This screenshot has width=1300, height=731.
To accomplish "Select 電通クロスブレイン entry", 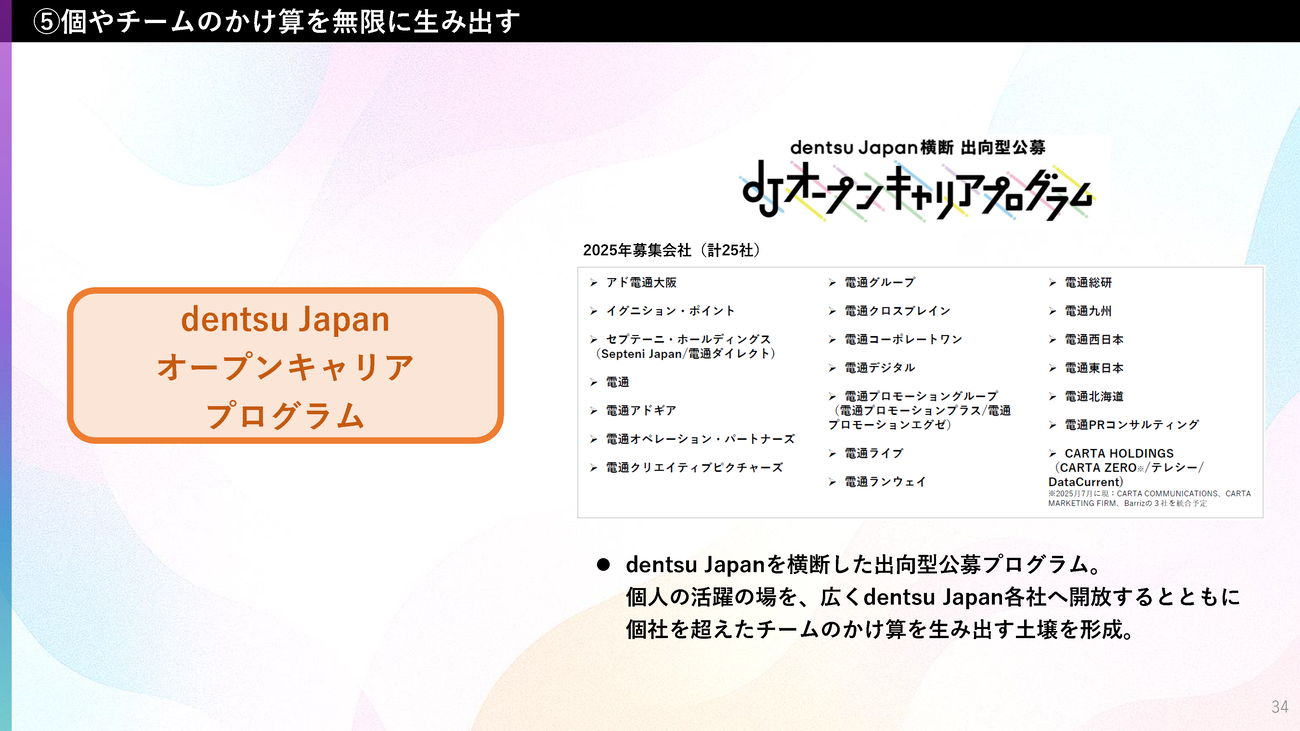I will click(x=897, y=311).
